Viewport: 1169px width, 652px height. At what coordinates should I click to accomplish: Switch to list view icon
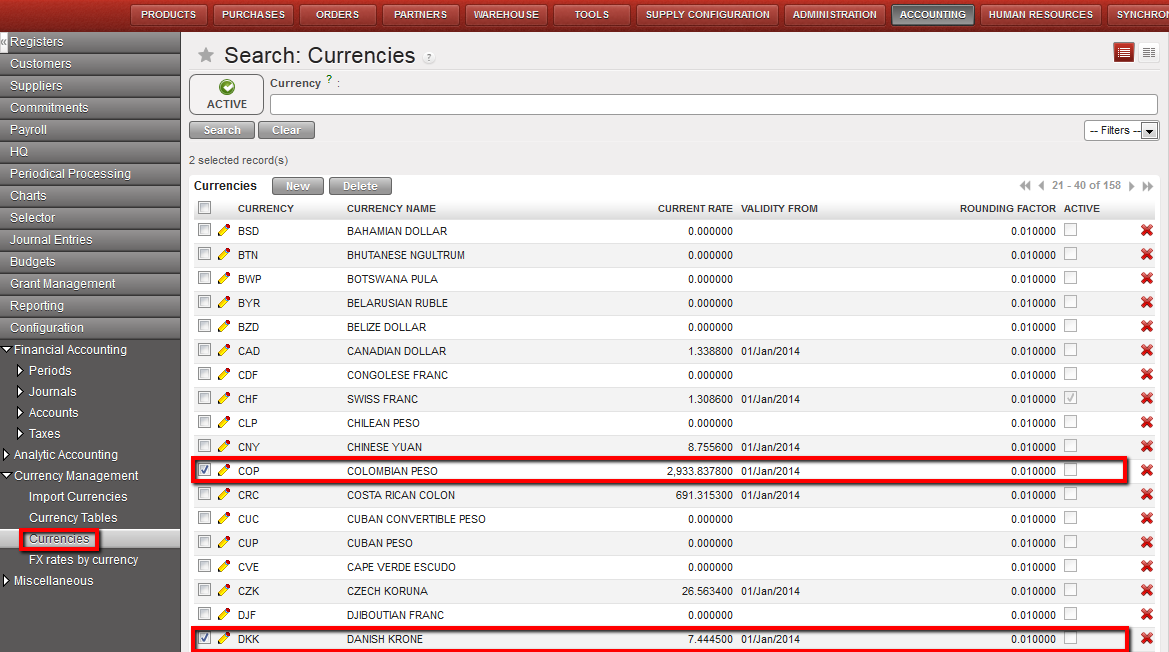(x=1124, y=53)
